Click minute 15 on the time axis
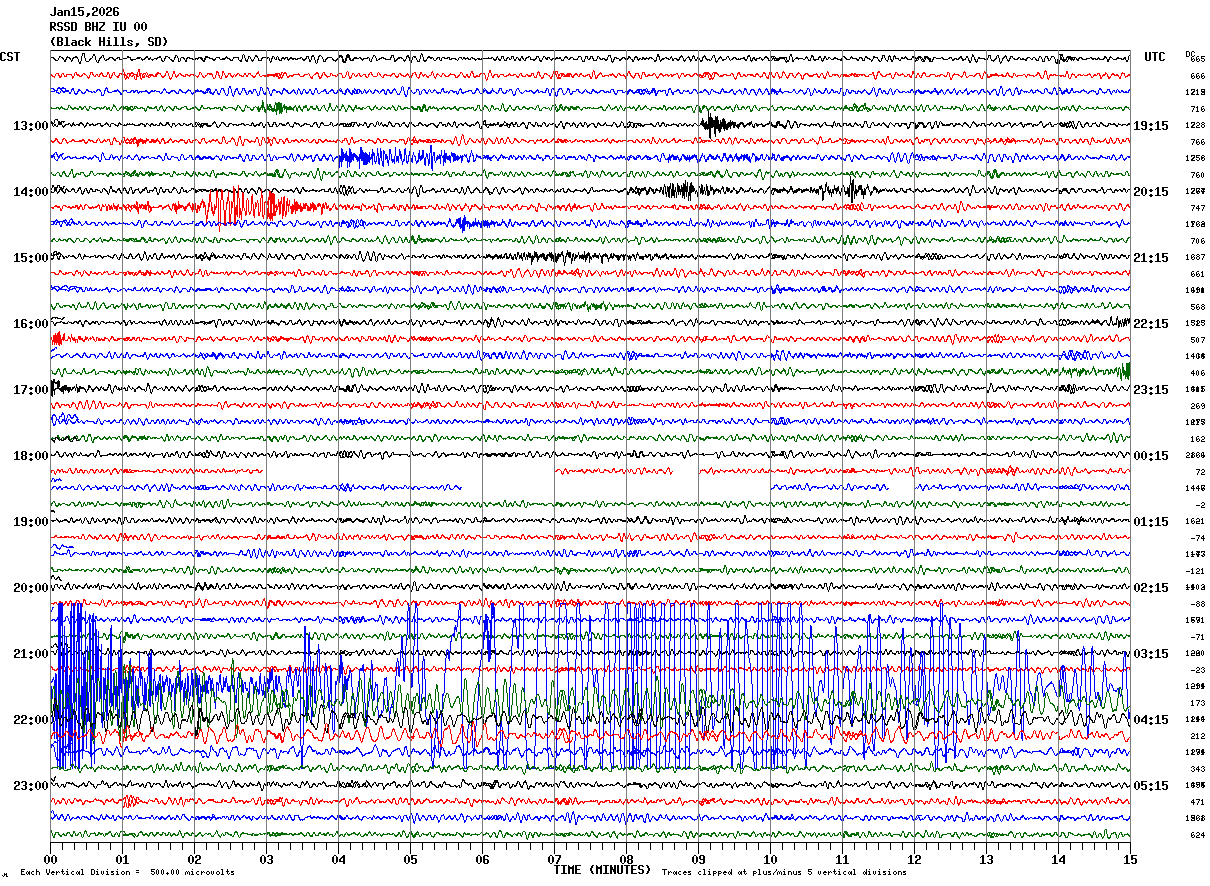Screen dimensions: 1210x886 (x=1129, y=859)
